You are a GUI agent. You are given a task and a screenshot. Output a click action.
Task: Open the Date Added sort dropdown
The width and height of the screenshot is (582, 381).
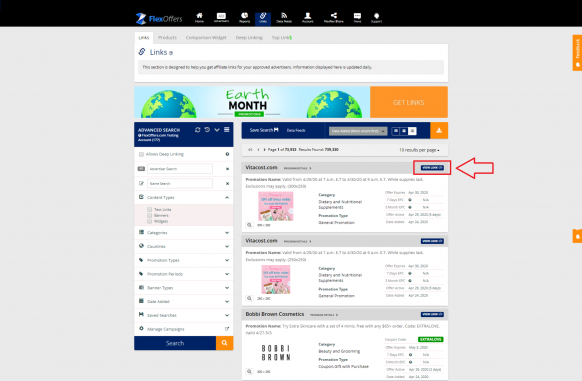click(x=358, y=131)
